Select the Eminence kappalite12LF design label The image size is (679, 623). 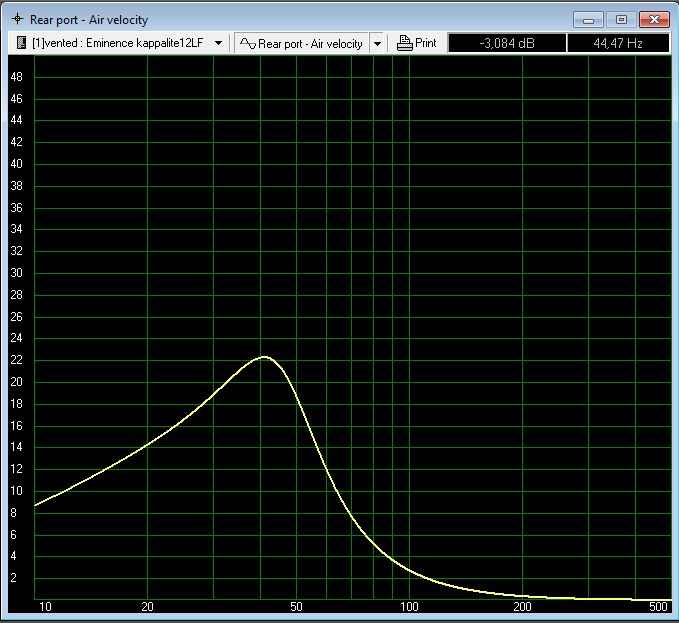click(120, 43)
